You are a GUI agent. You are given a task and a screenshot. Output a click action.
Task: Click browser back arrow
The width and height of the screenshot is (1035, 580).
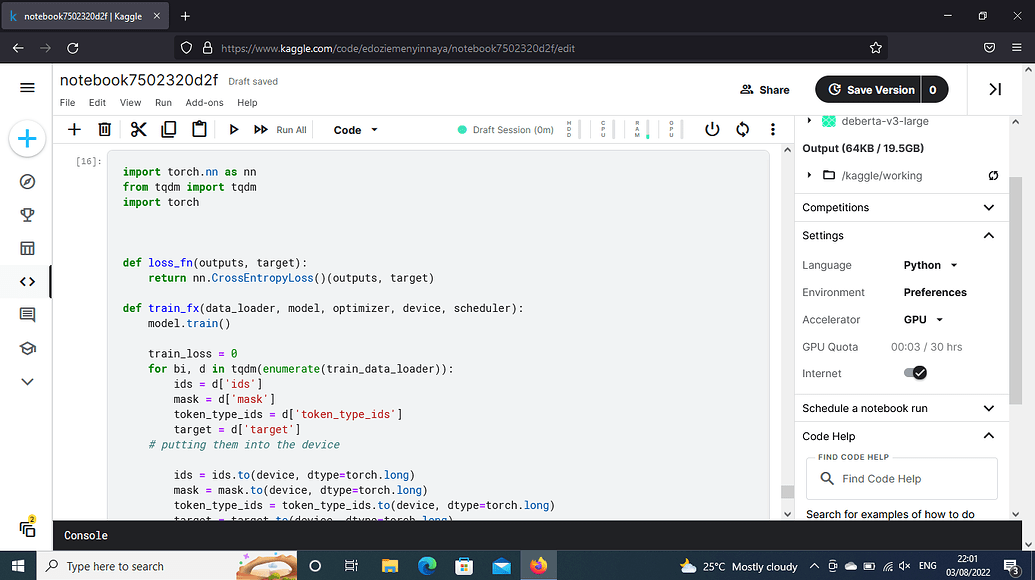[x=18, y=48]
